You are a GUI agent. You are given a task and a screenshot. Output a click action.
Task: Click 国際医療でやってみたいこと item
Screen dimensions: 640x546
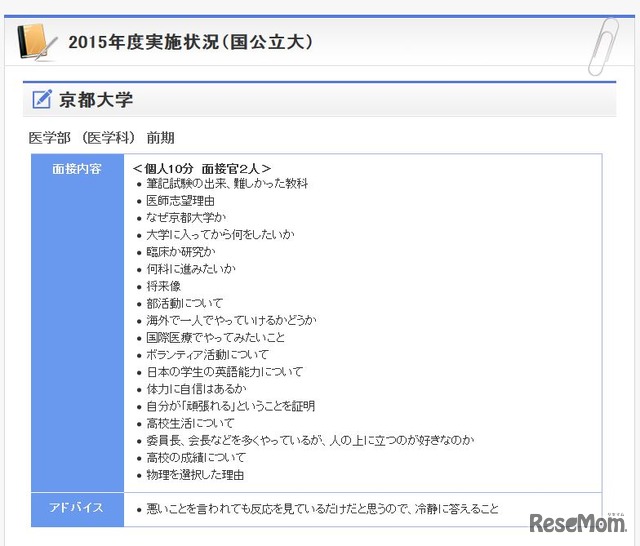(x=216, y=337)
